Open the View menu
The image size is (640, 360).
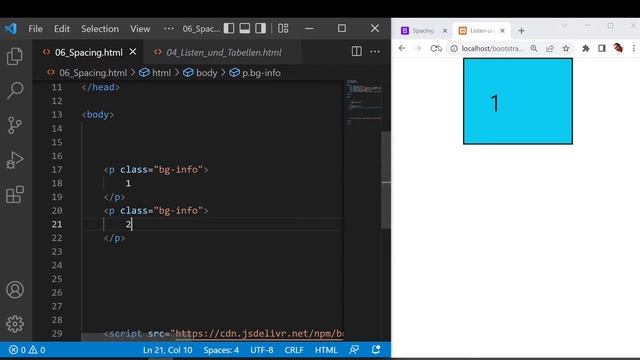click(140, 29)
